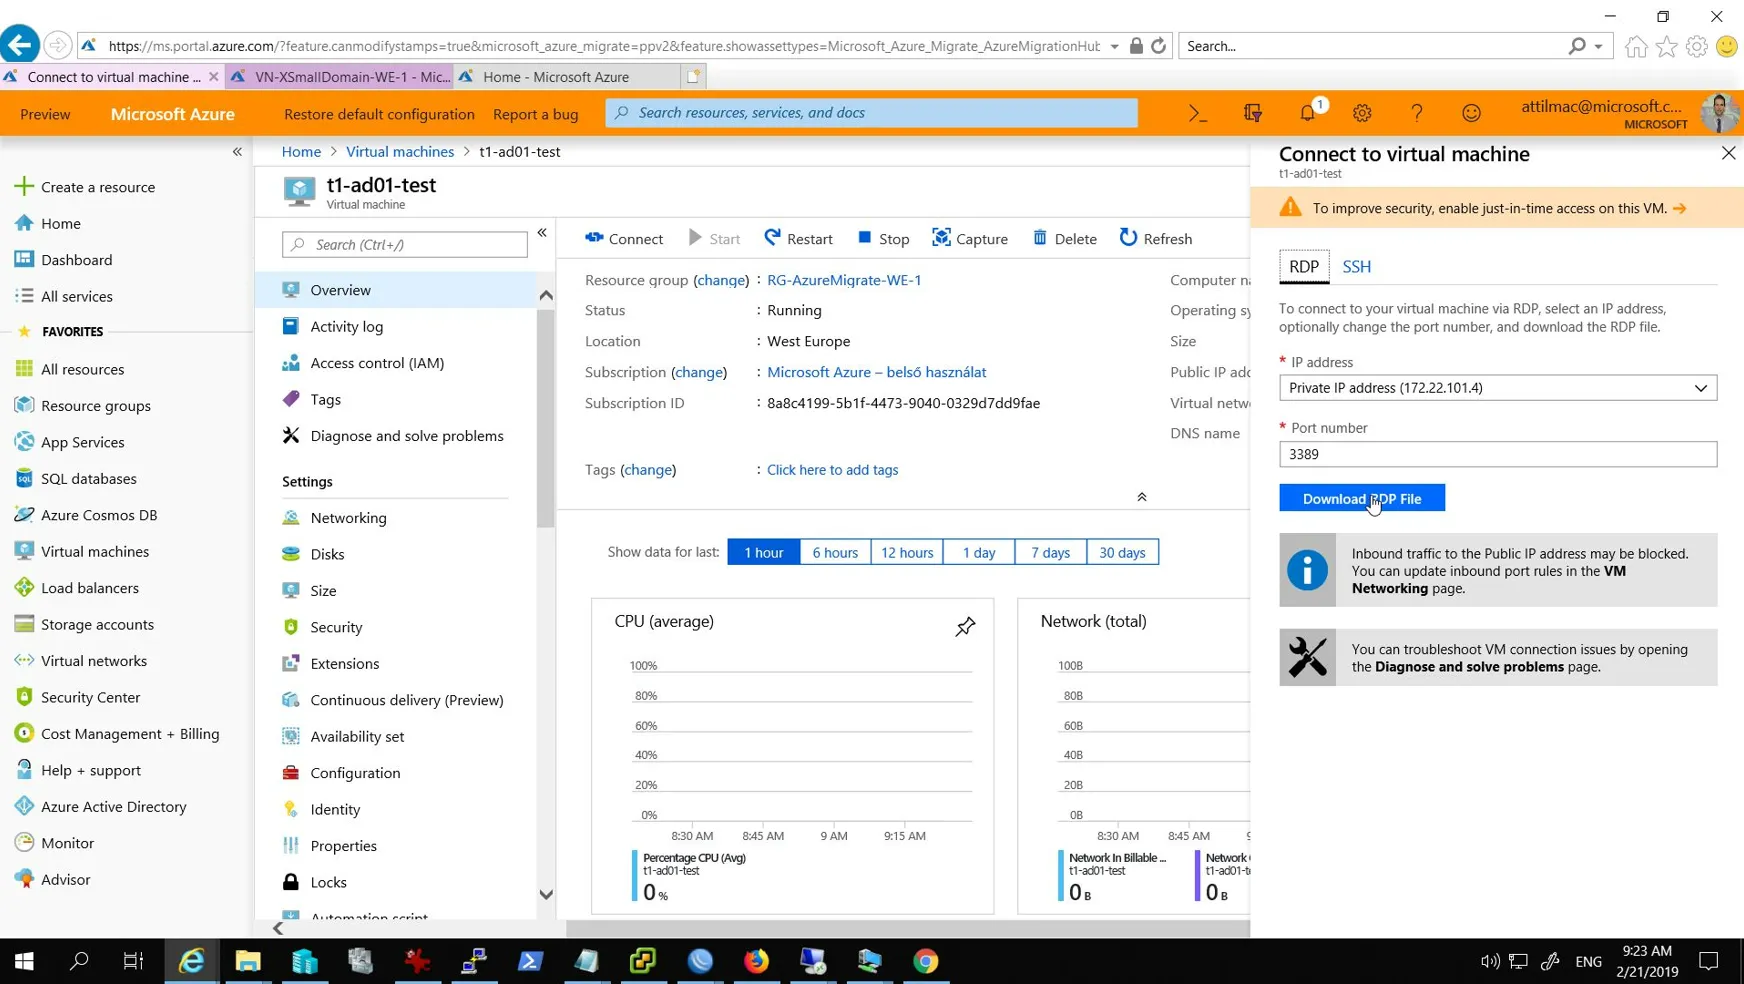Viewport: 1744px width, 984px height.
Task: Open Chrome from the taskbar
Action: point(926,961)
